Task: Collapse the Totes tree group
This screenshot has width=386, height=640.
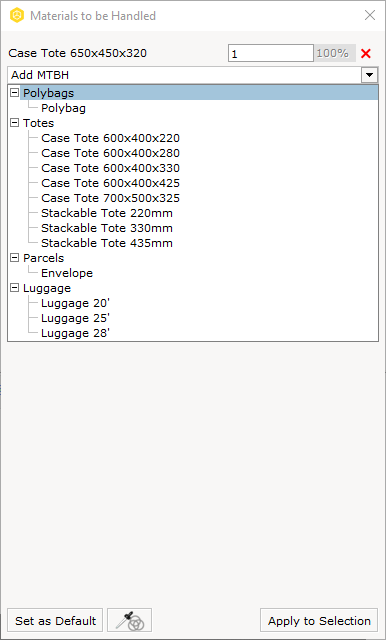Action: [14, 123]
